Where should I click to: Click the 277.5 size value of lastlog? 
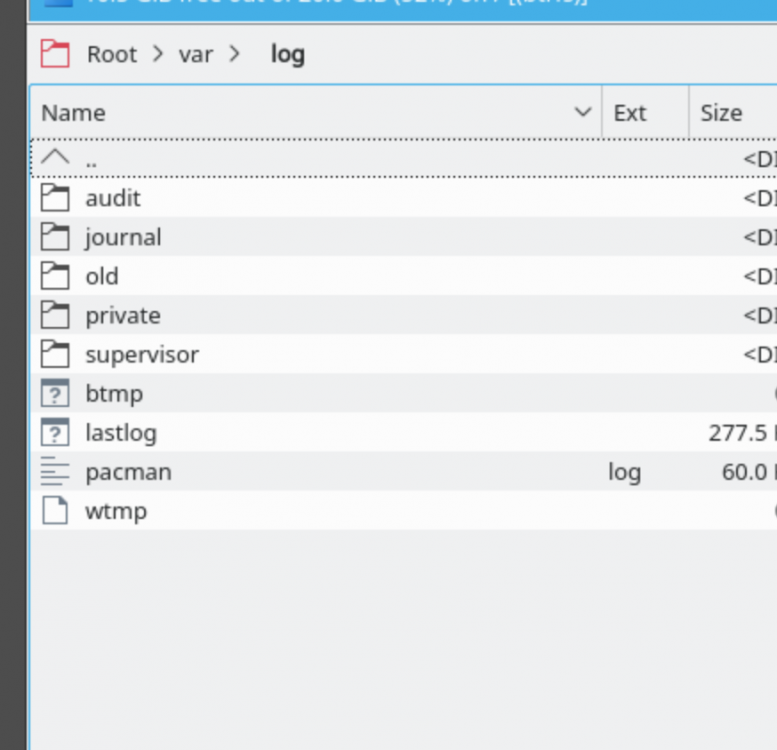coord(738,433)
